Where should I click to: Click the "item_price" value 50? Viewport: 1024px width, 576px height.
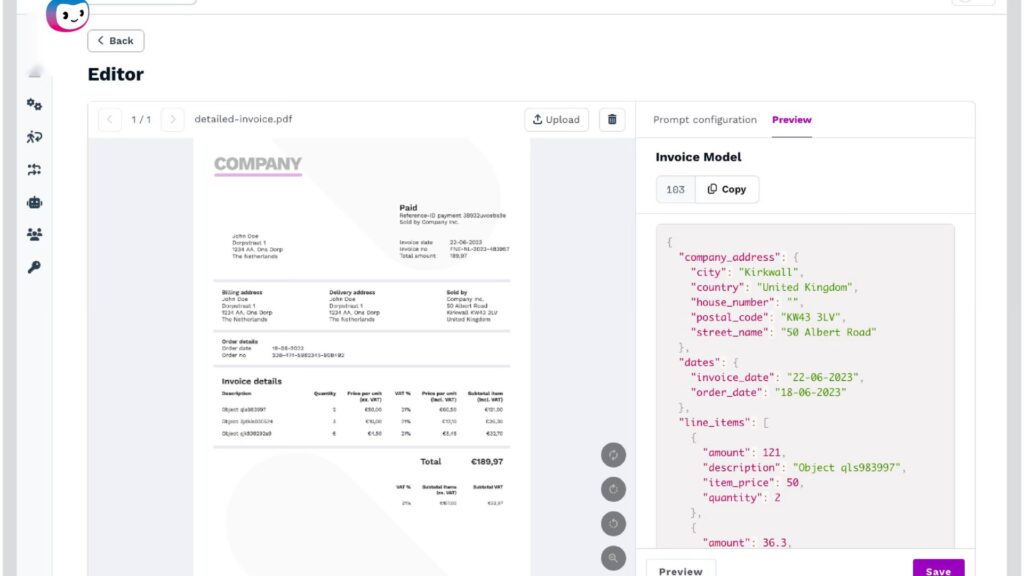tap(792, 483)
